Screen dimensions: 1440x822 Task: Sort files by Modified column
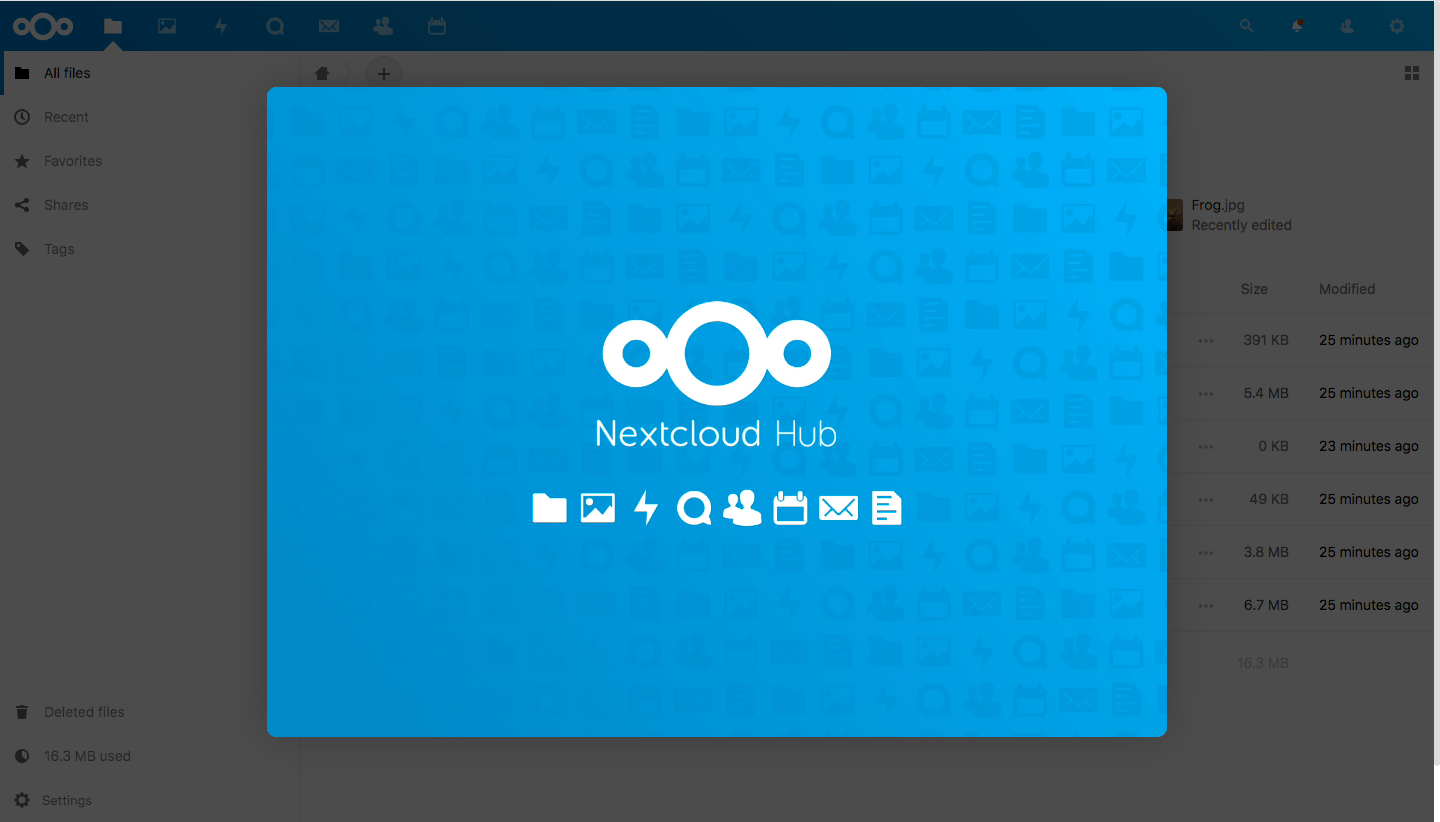1347,289
